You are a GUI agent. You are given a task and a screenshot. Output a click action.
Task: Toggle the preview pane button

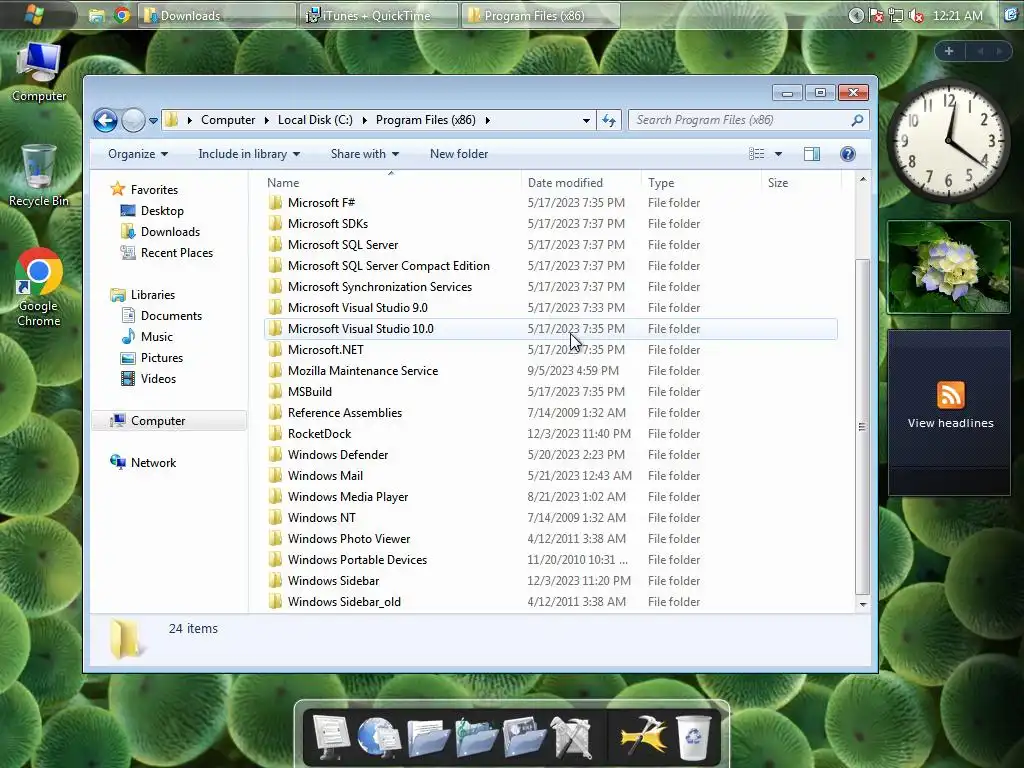(x=812, y=154)
